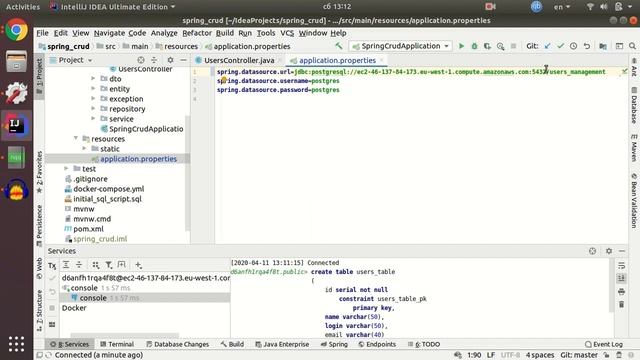Toggle soft-wrap in console output

coord(621,266)
